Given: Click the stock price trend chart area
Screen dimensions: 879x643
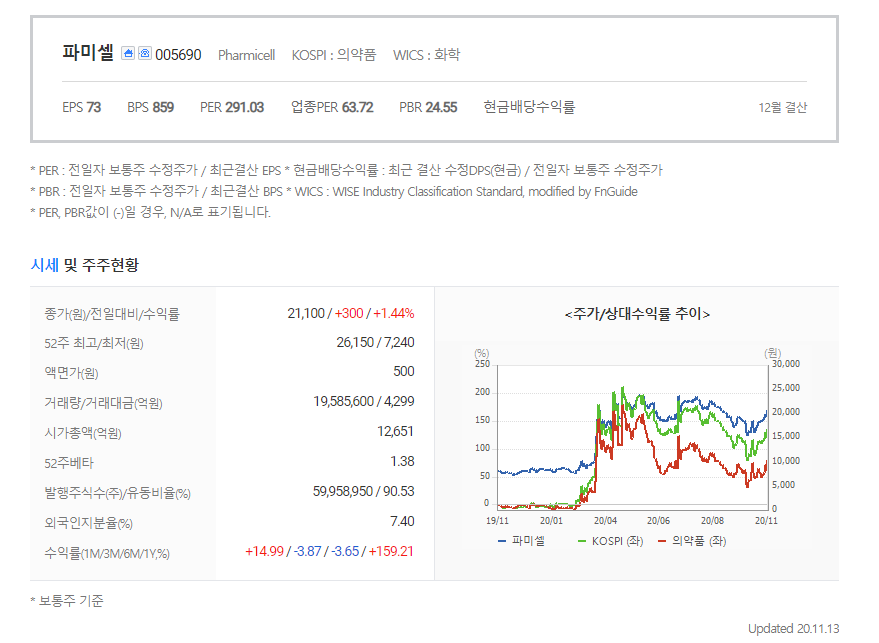Looking at the screenshot, I should coord(632,437).
